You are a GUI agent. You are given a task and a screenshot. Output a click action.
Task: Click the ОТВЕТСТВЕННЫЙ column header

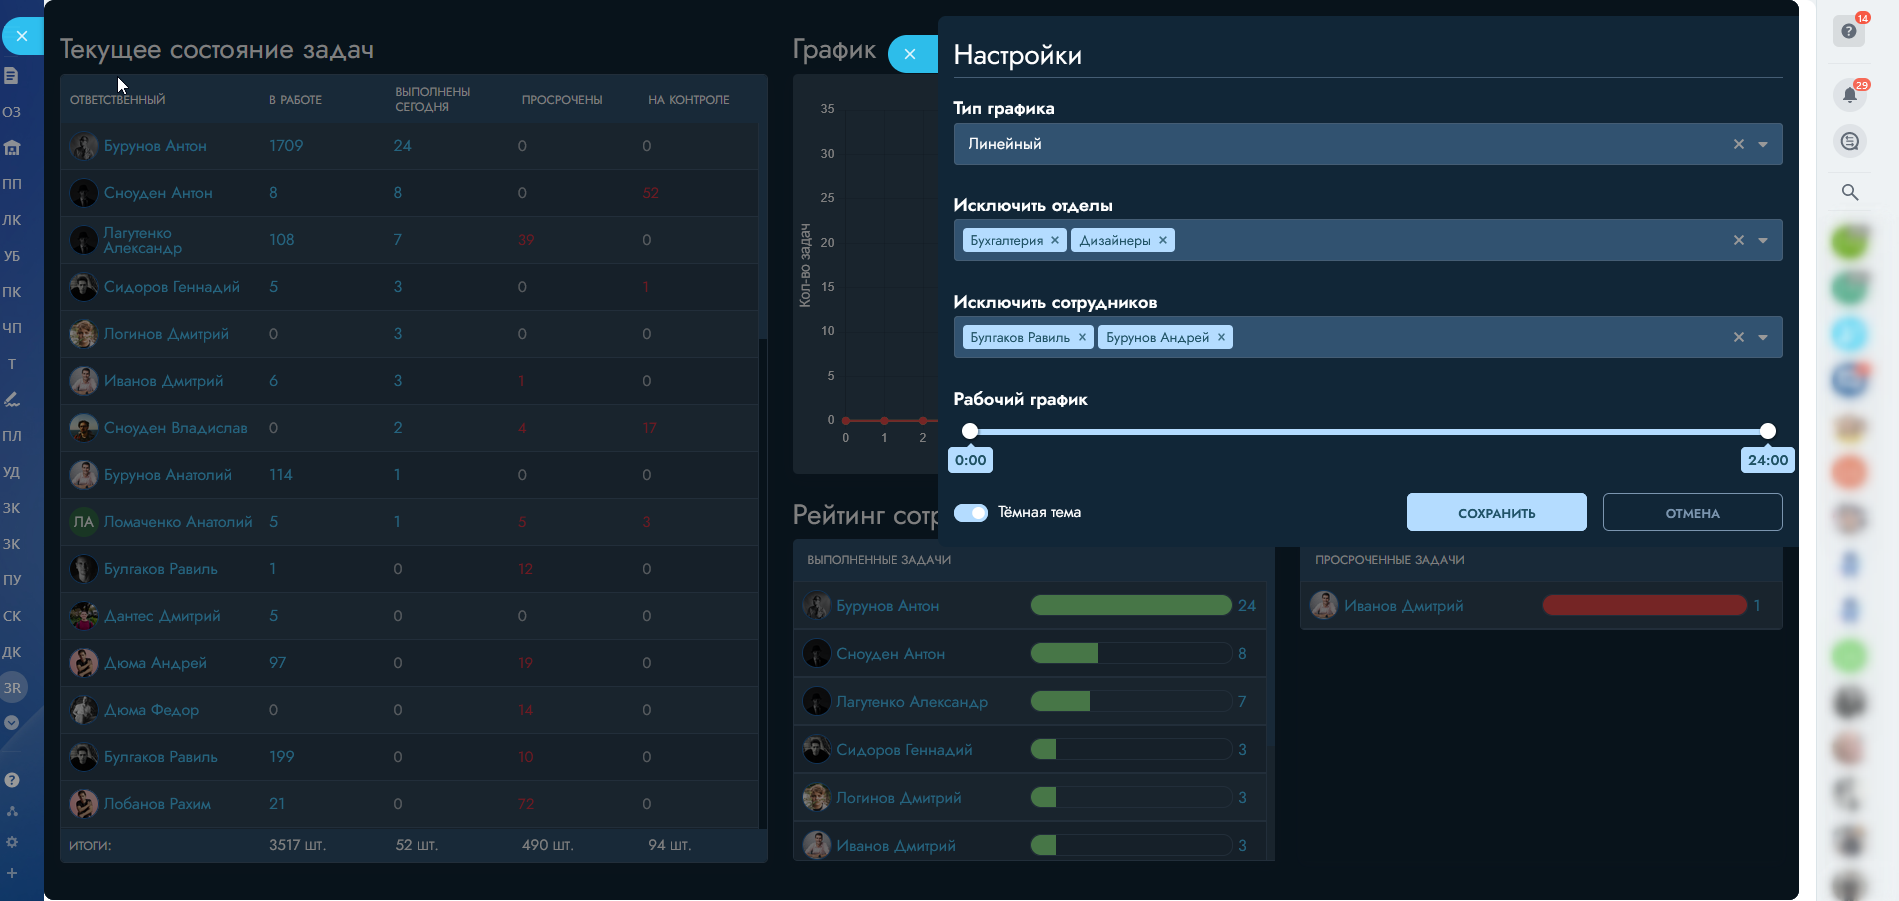(118, 100)
